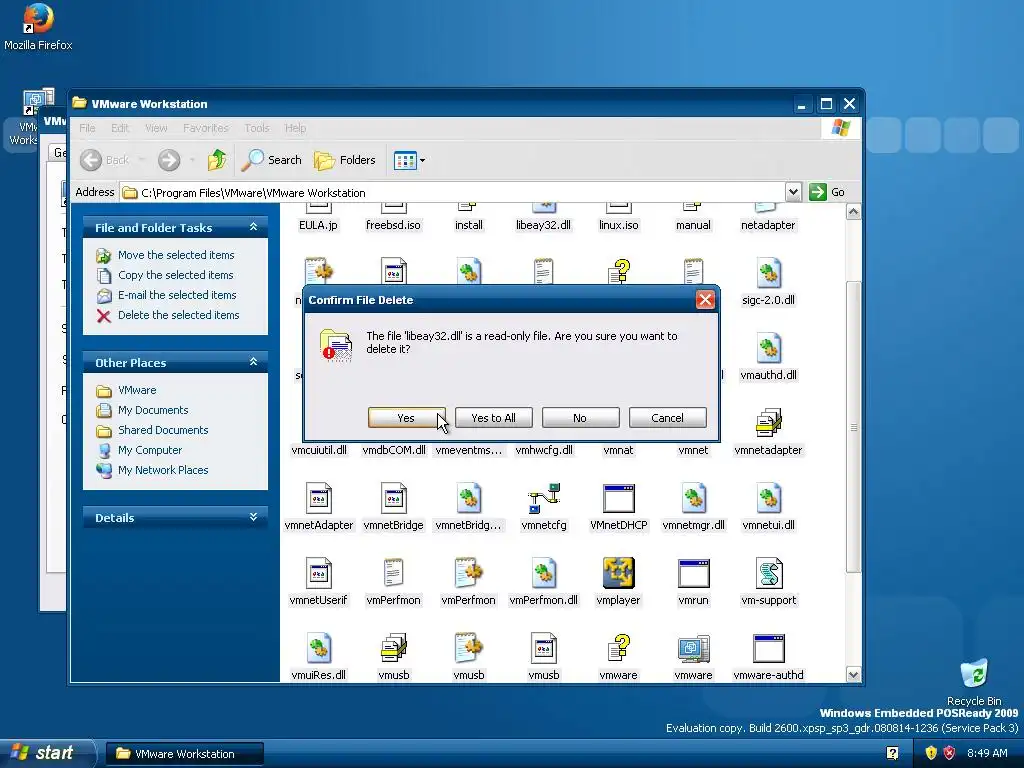Select the vmauthd.dll file icon

pos(769,348)
